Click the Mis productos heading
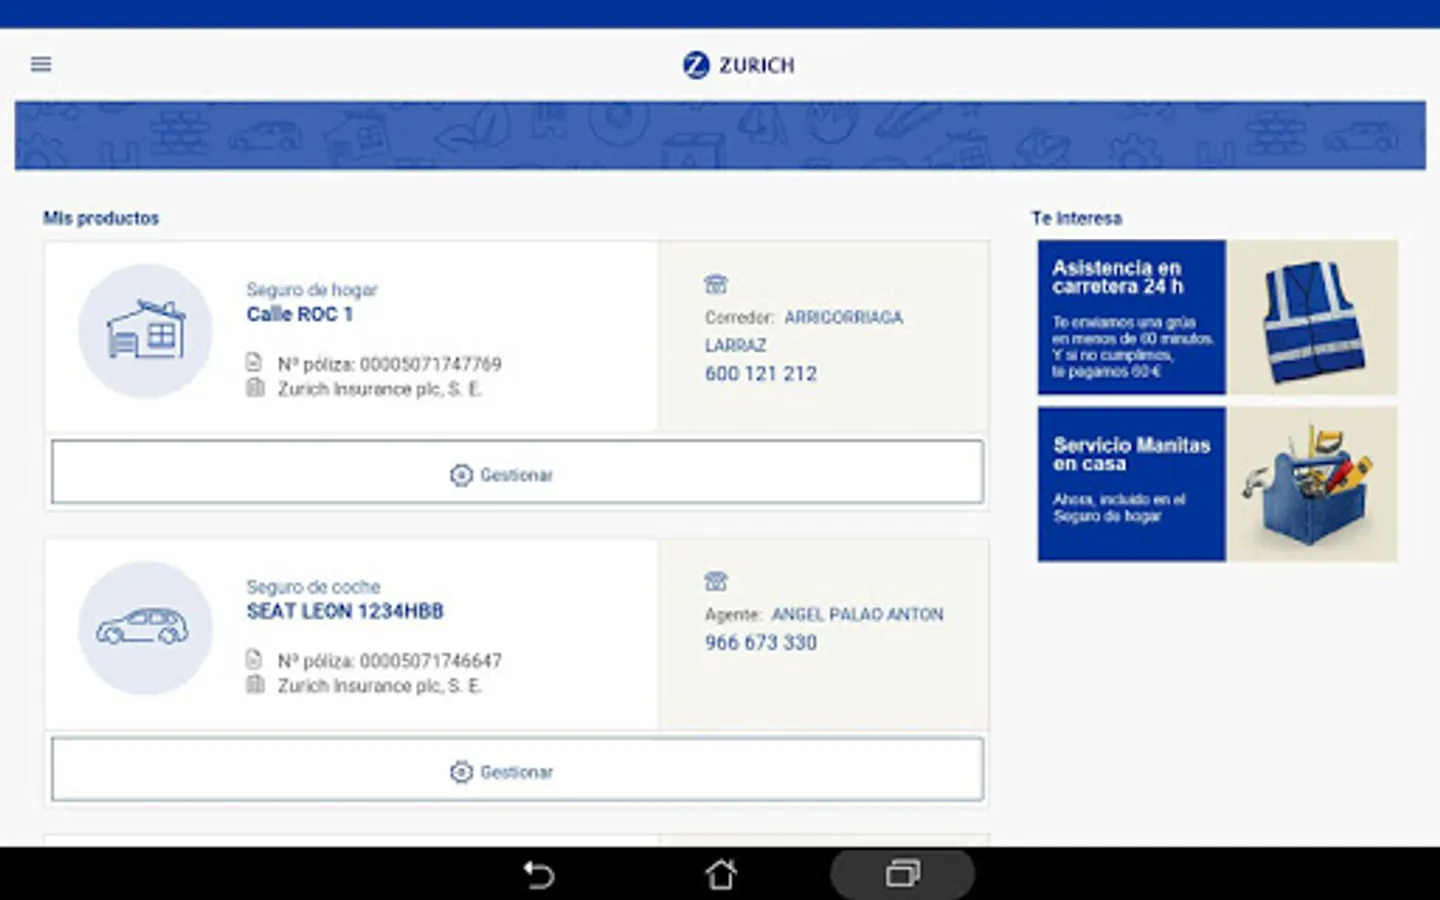Image resolution: width=1440 pixels, height=900 pixels. [101, 218]
